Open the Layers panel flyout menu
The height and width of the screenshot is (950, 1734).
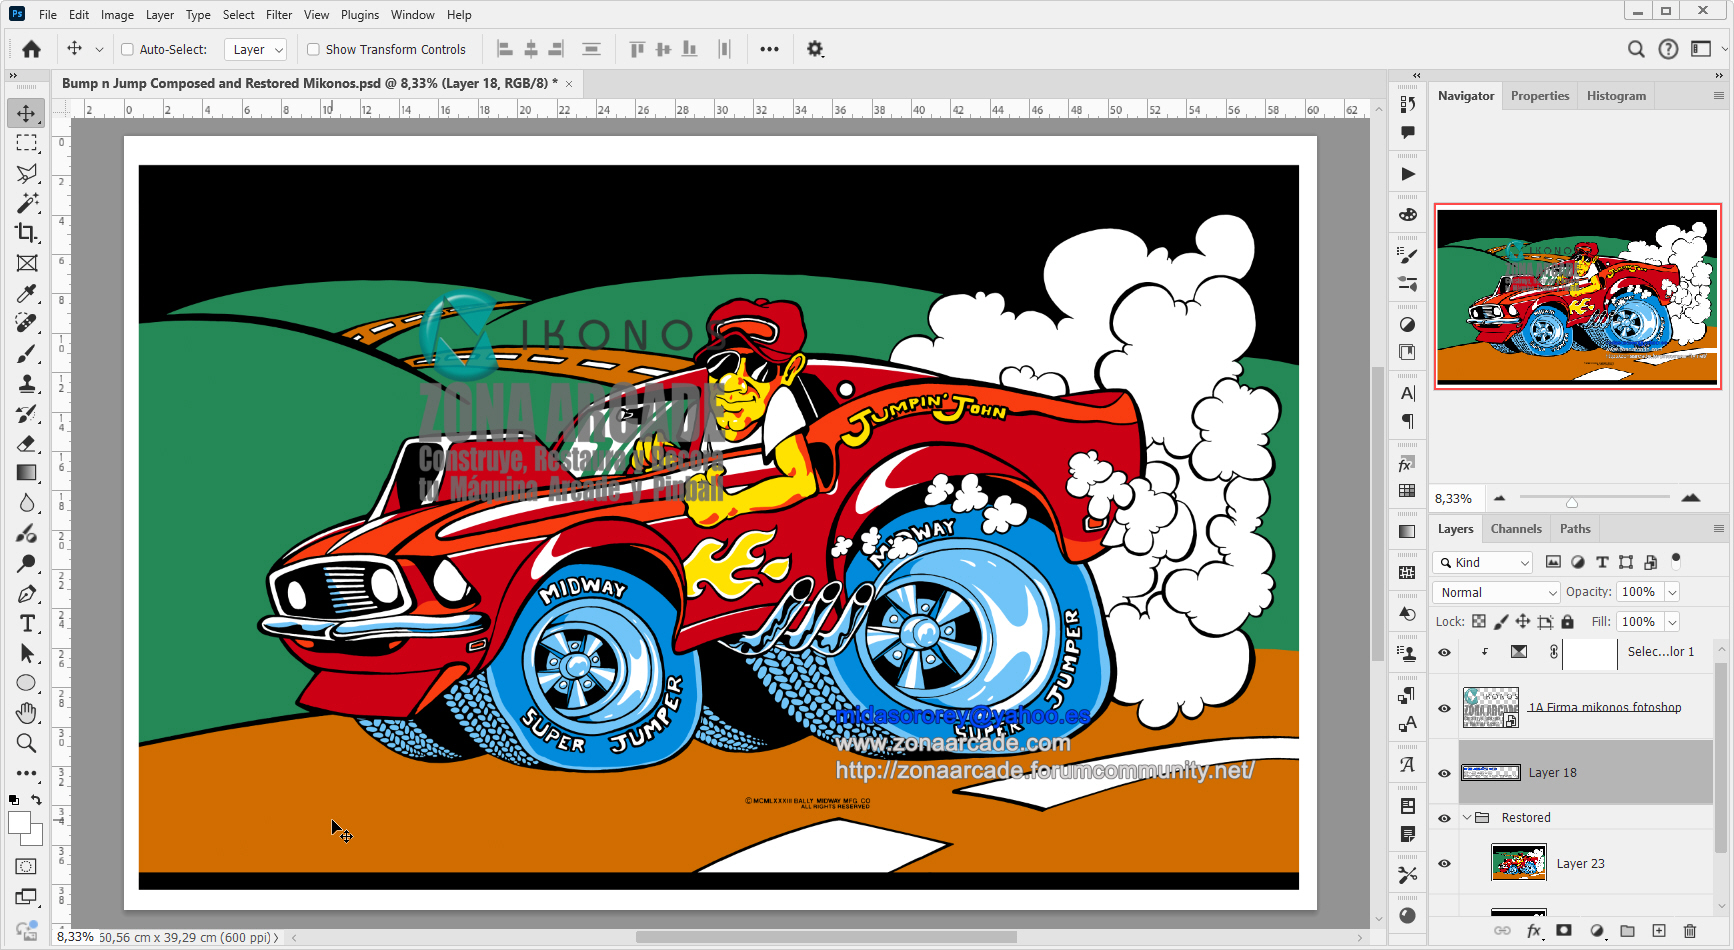click(x=1719, y=529)
